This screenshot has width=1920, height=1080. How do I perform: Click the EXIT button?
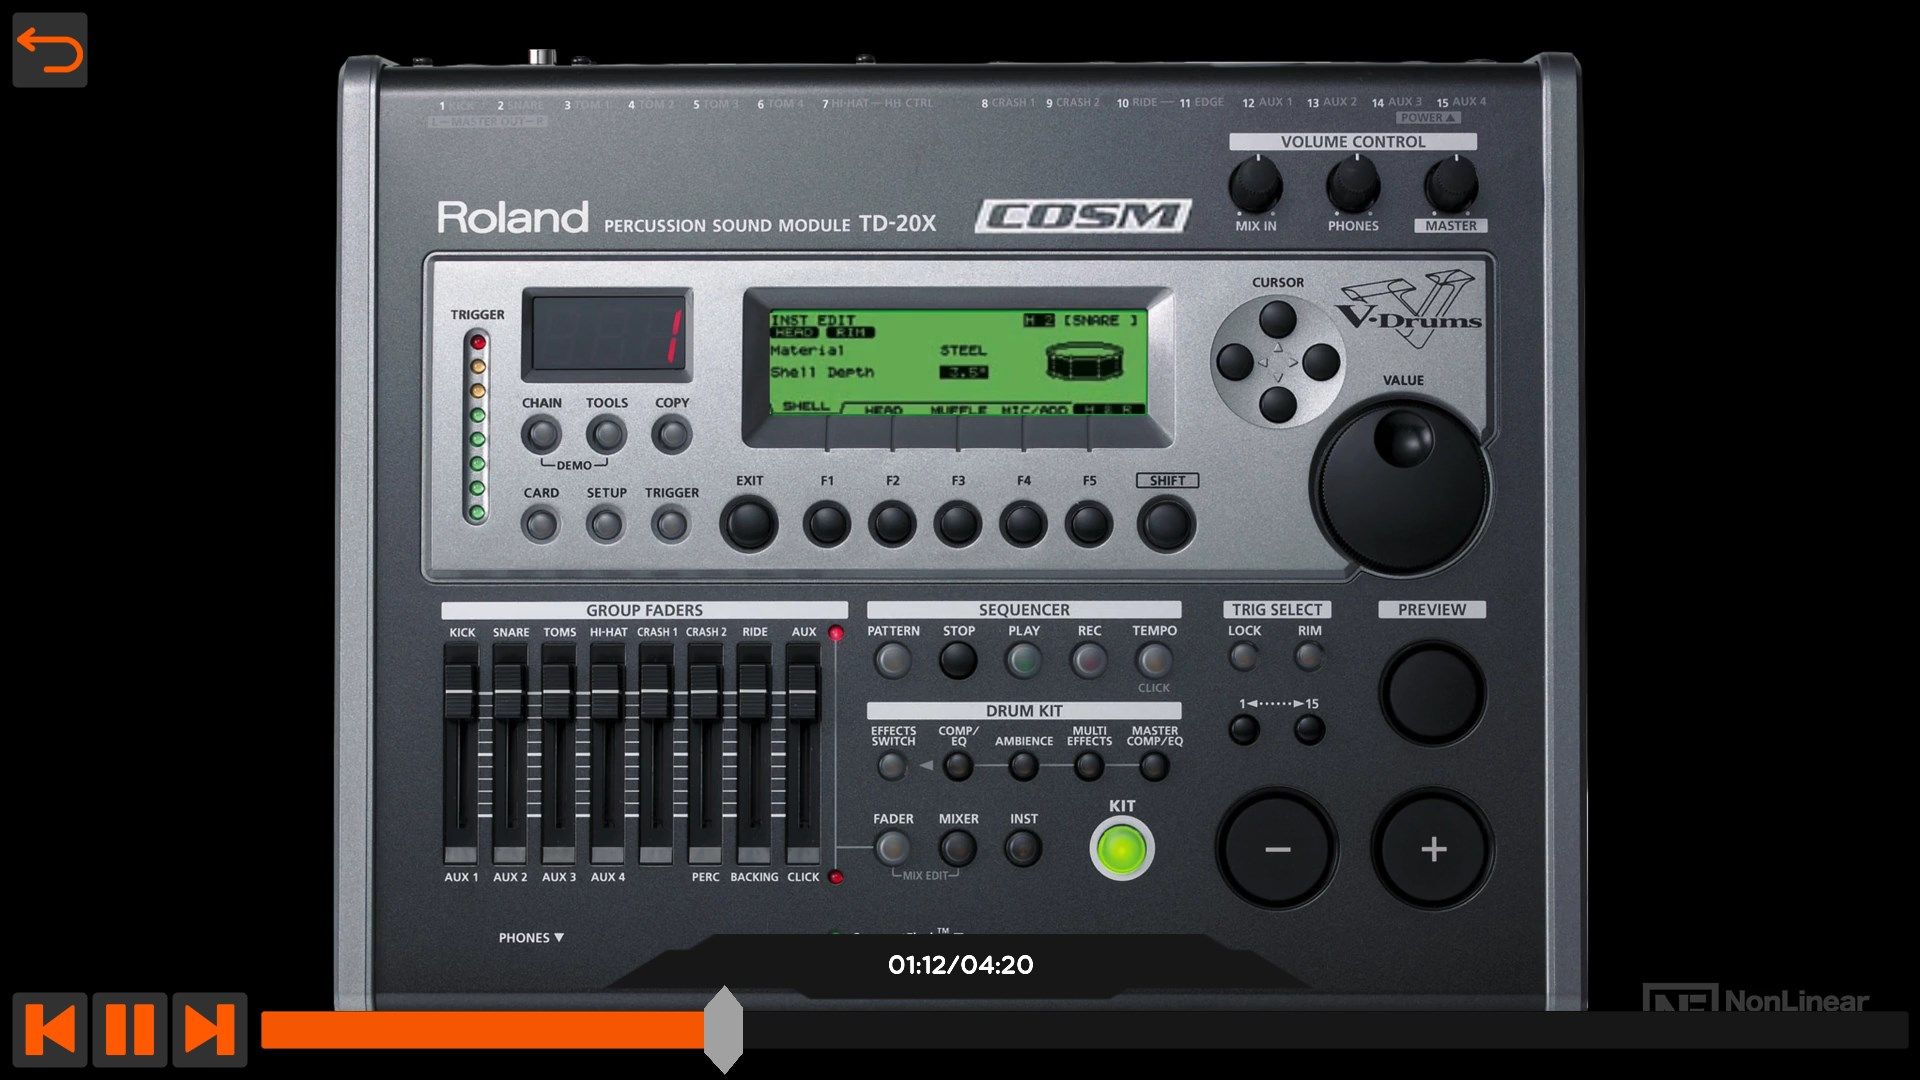point(749,524)
